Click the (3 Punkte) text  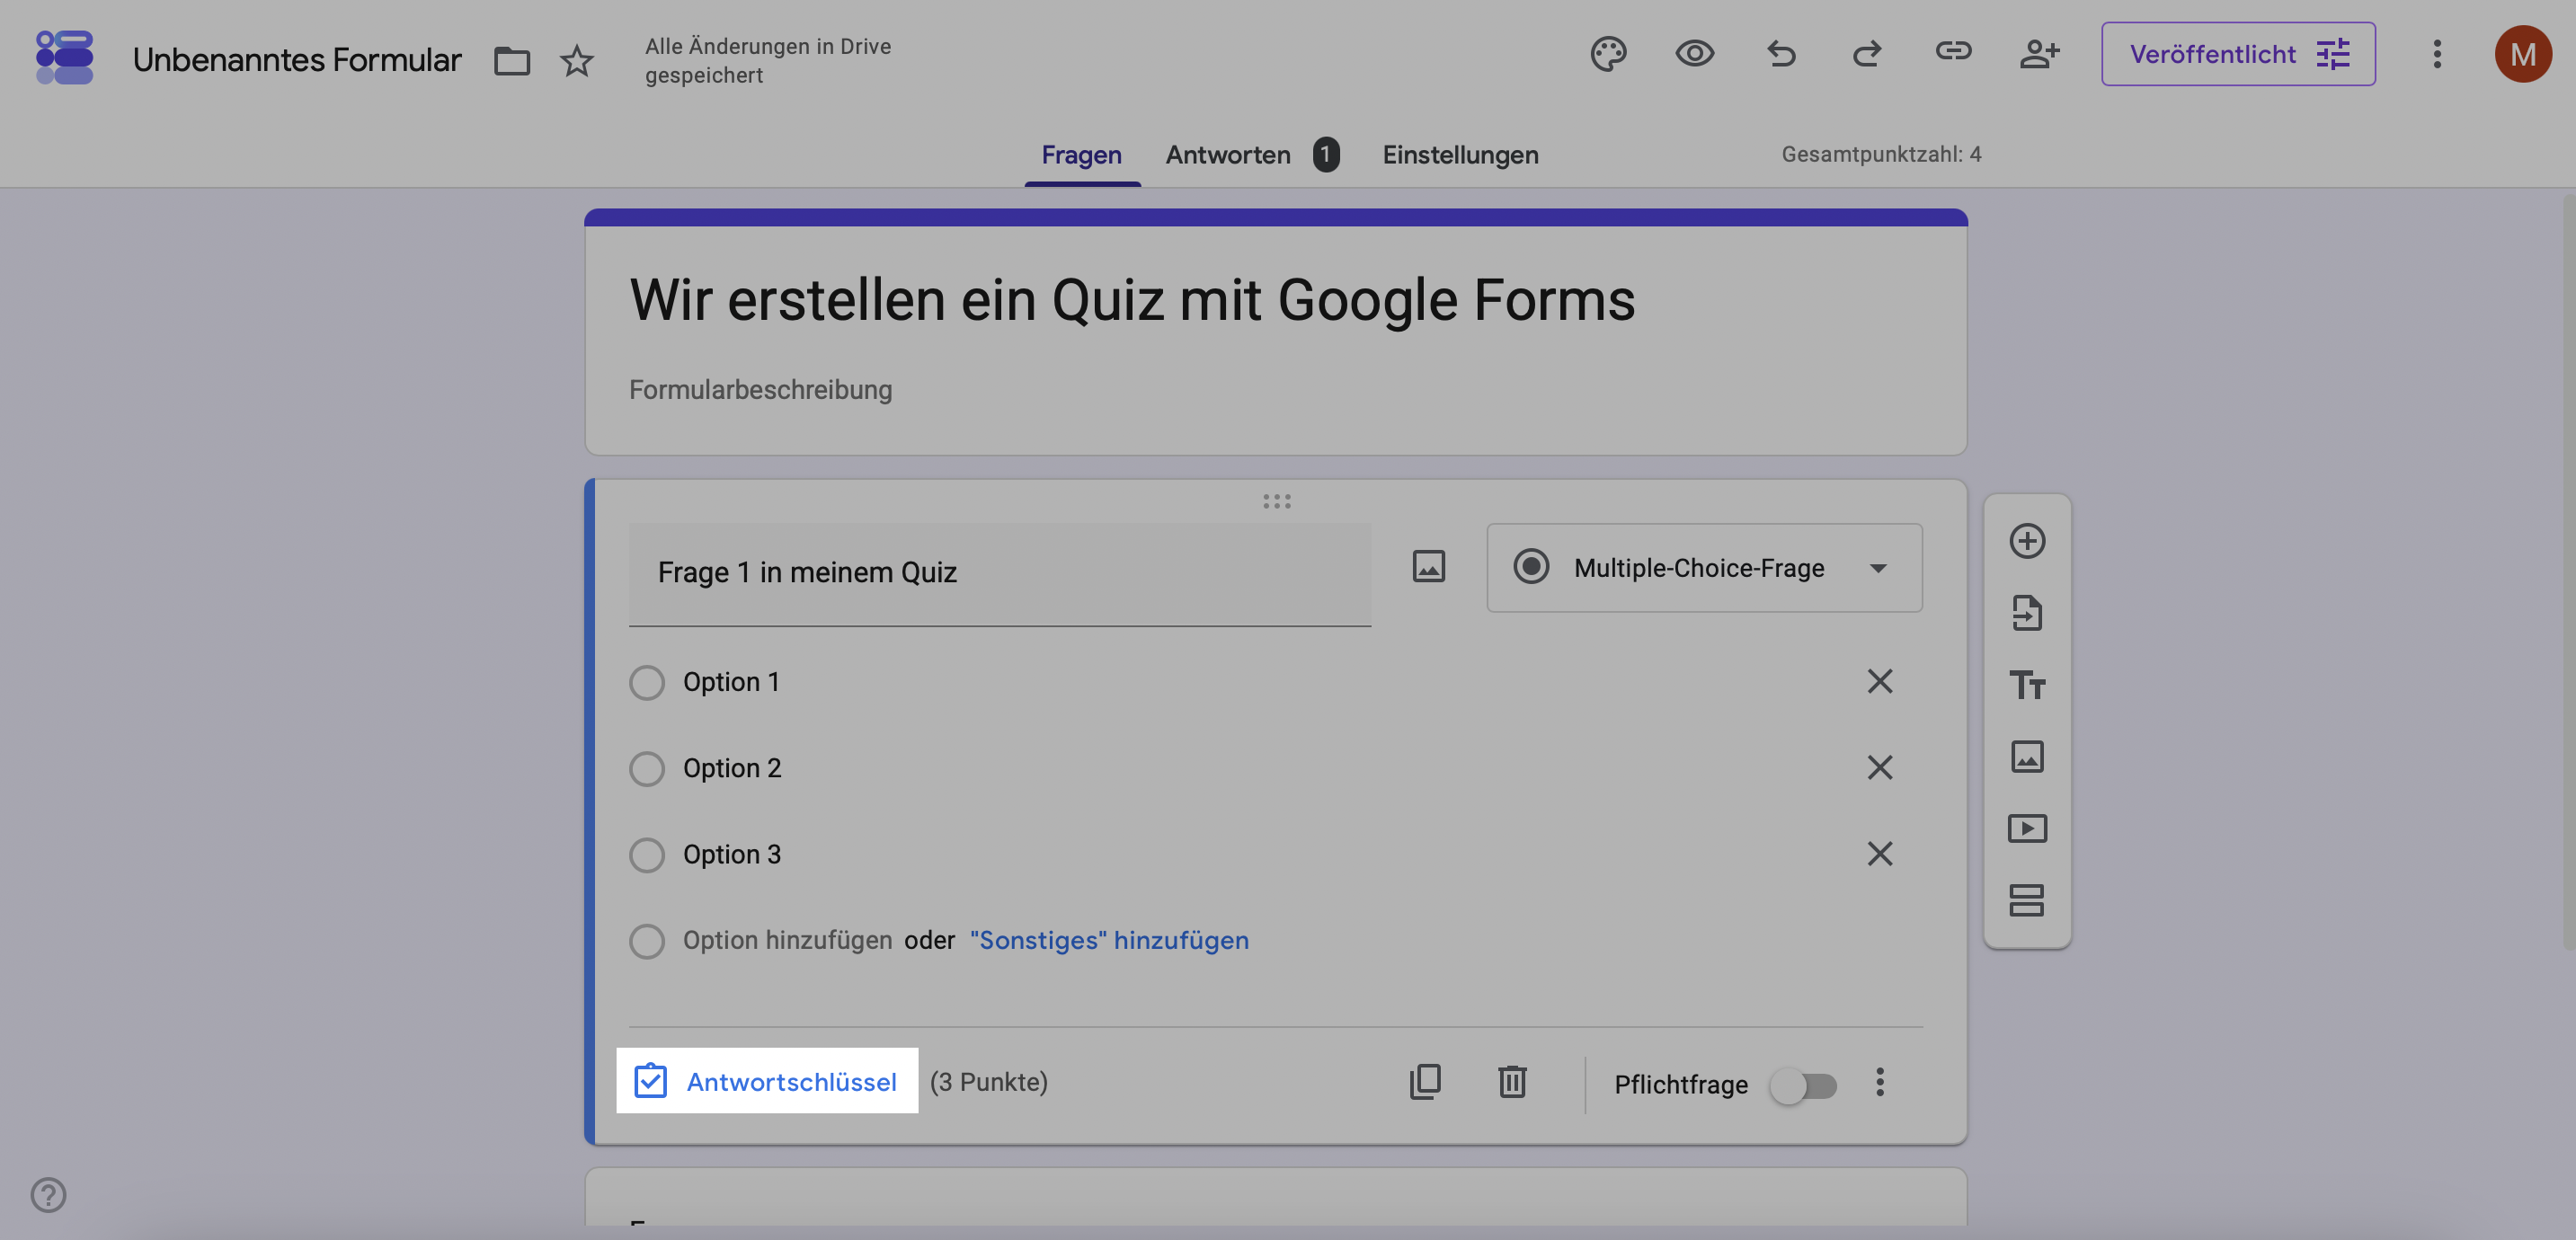[x=988, y=1082]
